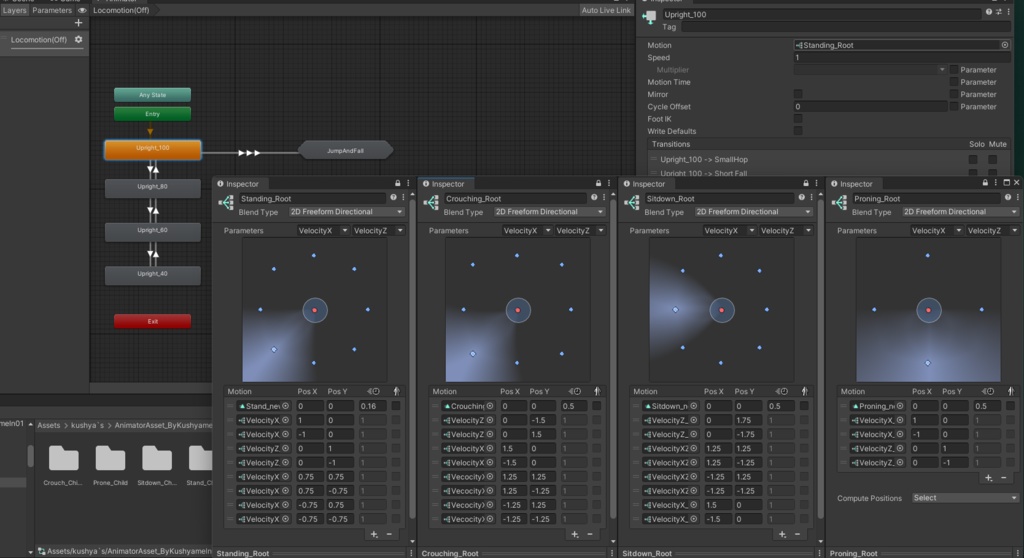1024x558 pixels.
Task: Solo the Upright_100 -> SmallHop transition
Action: (973, 159)
